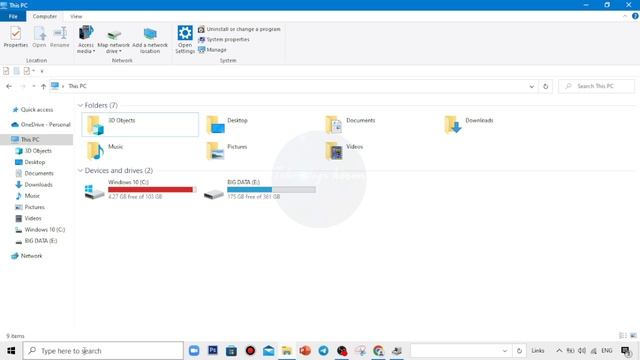Open PowerPoint from the taskbar
Viewport: 640px width, 360px height.
pos(305,351)
